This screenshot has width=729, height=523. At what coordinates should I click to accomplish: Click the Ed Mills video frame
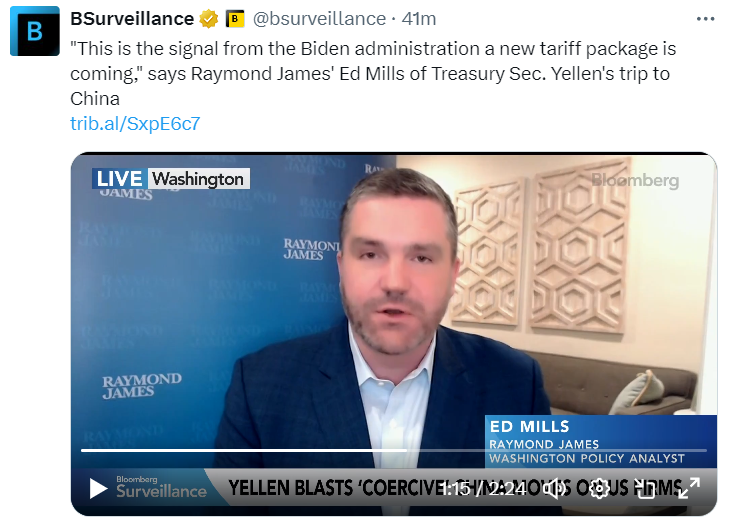click(x=394, y=302)
